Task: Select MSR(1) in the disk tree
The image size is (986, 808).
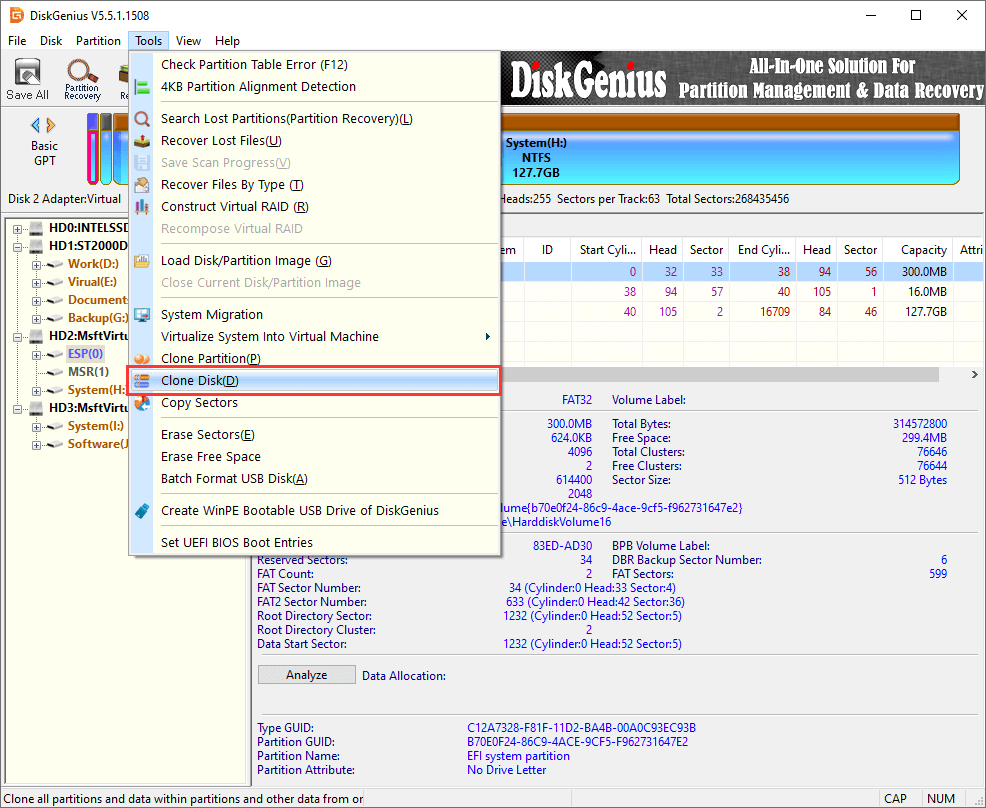Action: 88,372
